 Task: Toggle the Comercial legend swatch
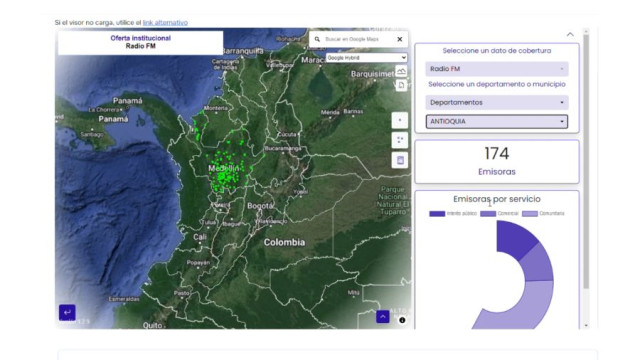488,213
